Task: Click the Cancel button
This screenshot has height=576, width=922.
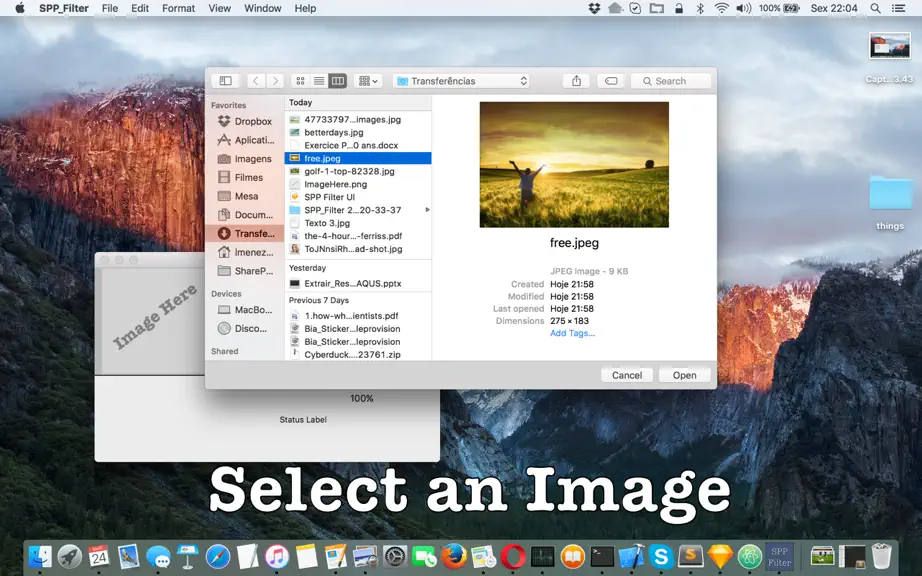Action: coord(627,375)
